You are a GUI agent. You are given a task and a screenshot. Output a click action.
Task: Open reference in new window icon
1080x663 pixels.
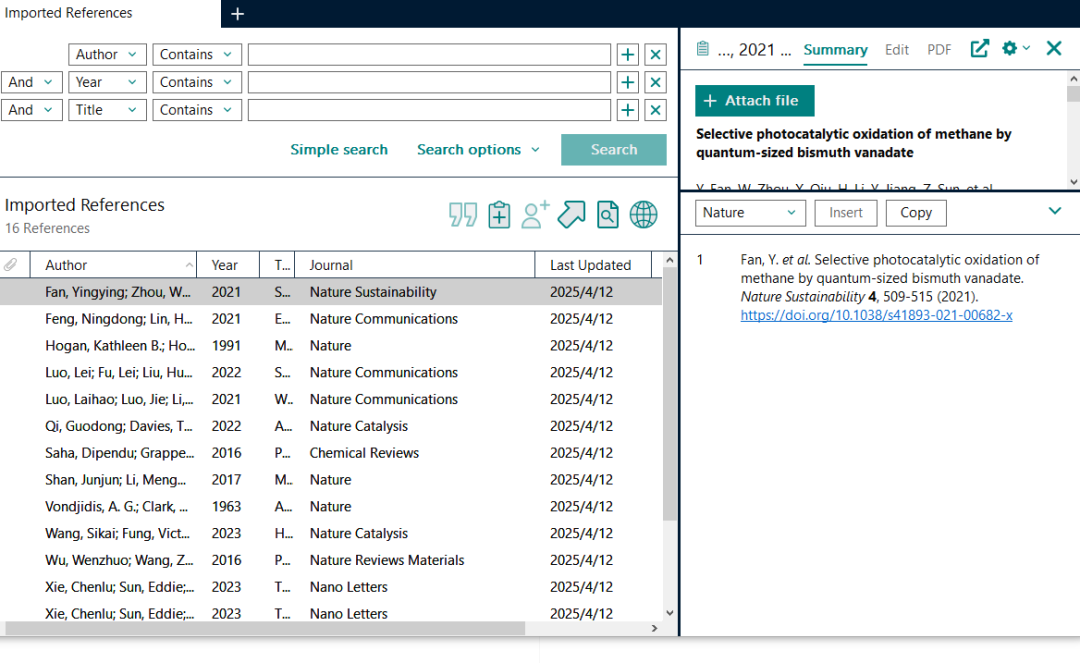980,49
